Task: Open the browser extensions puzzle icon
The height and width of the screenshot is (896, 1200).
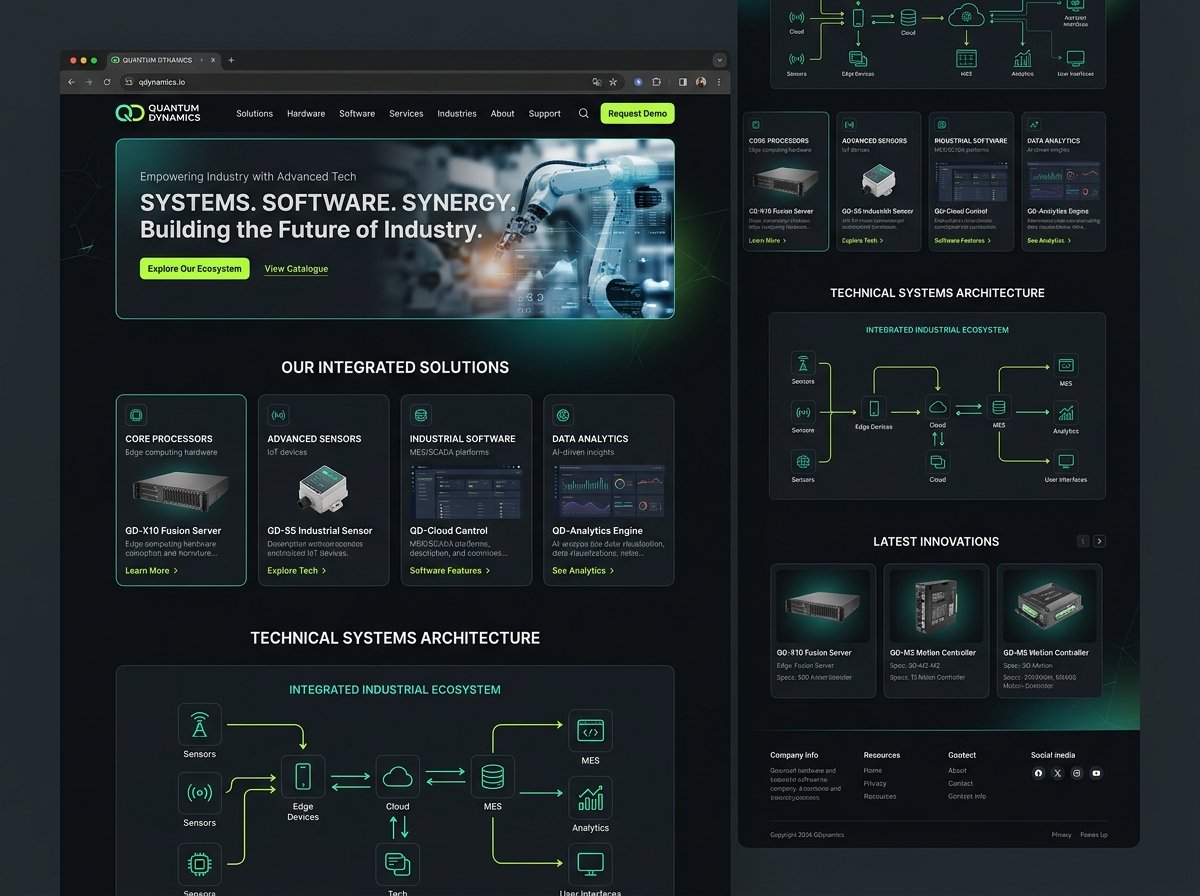Action: (x=657, y=82)
